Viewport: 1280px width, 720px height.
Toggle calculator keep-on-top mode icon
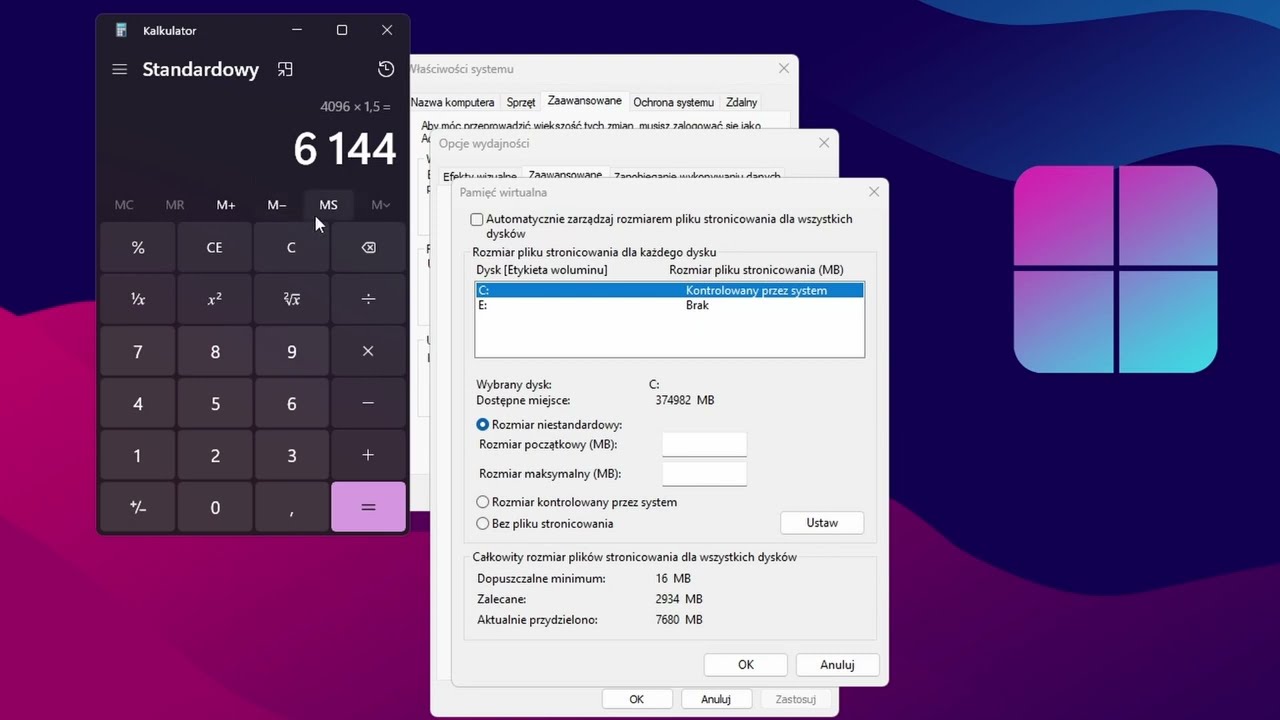(x=285, y=69)
